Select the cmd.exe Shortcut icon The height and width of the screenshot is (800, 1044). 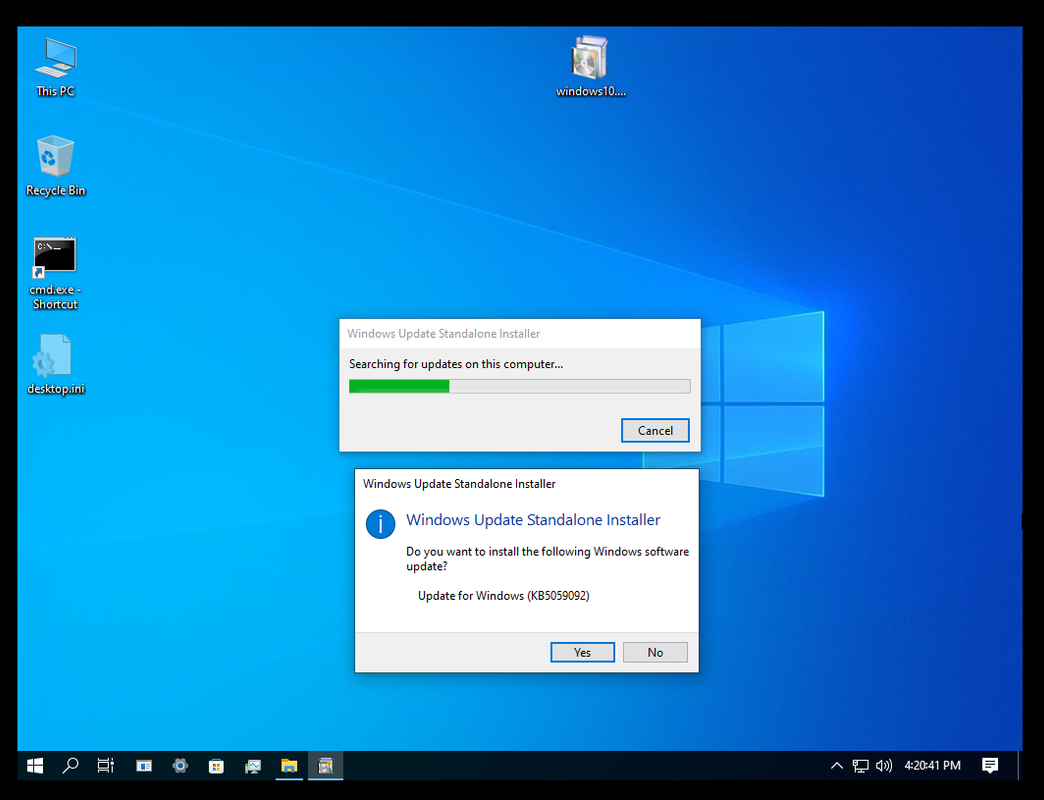(55, 274)
